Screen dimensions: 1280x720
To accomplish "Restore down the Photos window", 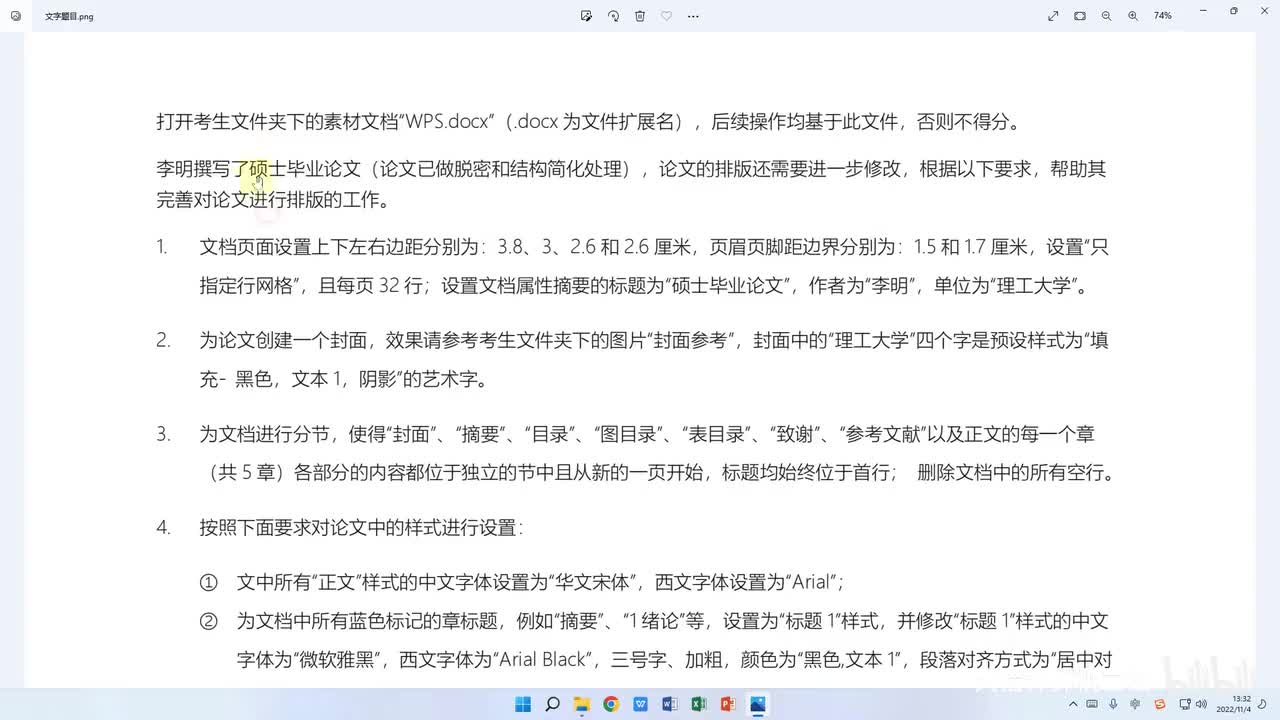I will tap(1233, 12).
